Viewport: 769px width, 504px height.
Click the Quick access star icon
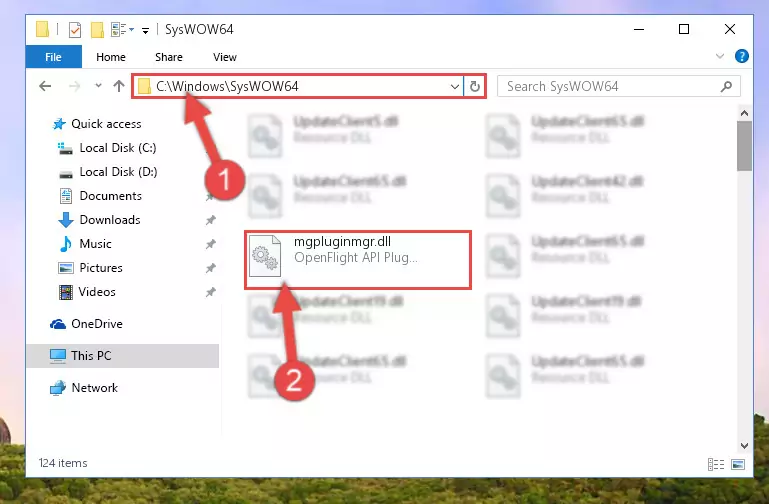click(59, 124)
